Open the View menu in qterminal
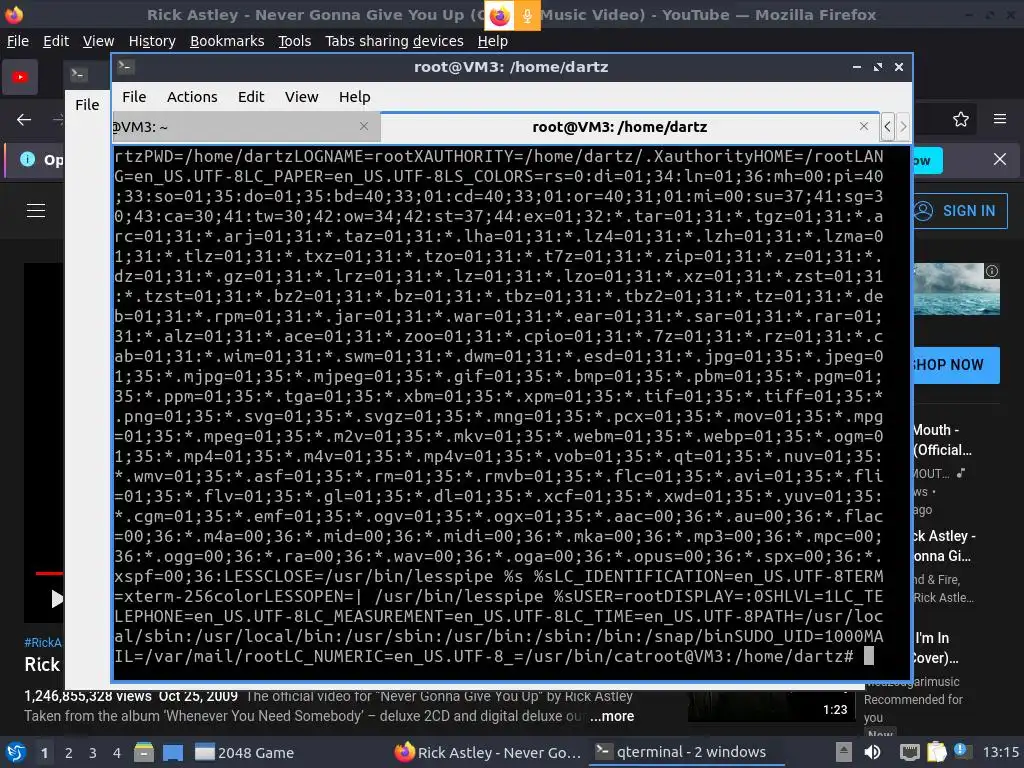 (x=301, y=97)
